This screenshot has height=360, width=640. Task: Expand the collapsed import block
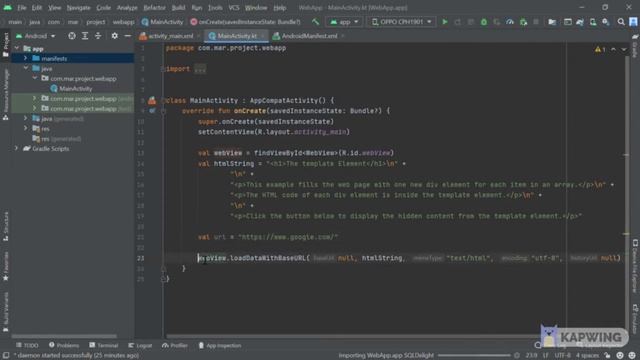pyautogui.click(x=200, y=69)
